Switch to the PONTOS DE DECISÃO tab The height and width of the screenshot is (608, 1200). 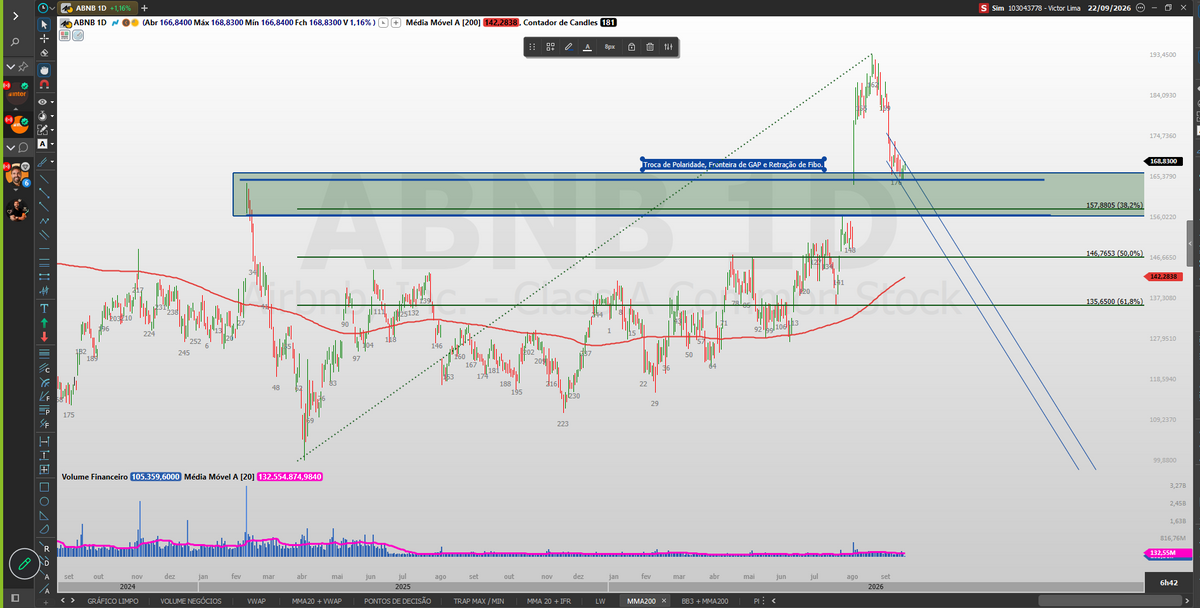tap(398, 601)
